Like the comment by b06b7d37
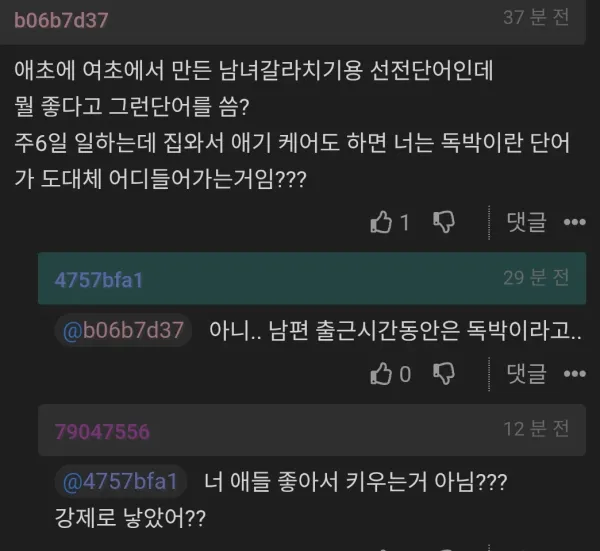The image size is (600, 551). [381, 222]
